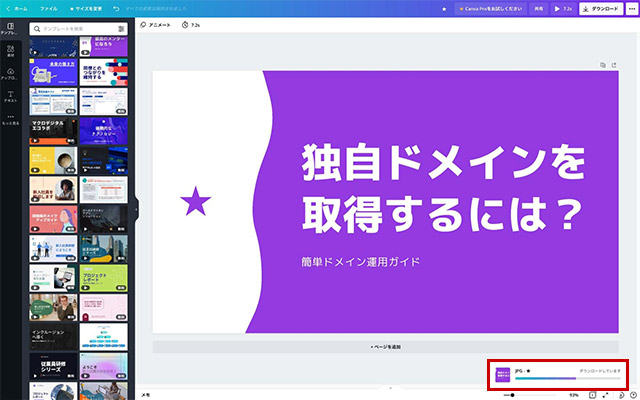Choose the white flowchart diagram template

point(103,337)
